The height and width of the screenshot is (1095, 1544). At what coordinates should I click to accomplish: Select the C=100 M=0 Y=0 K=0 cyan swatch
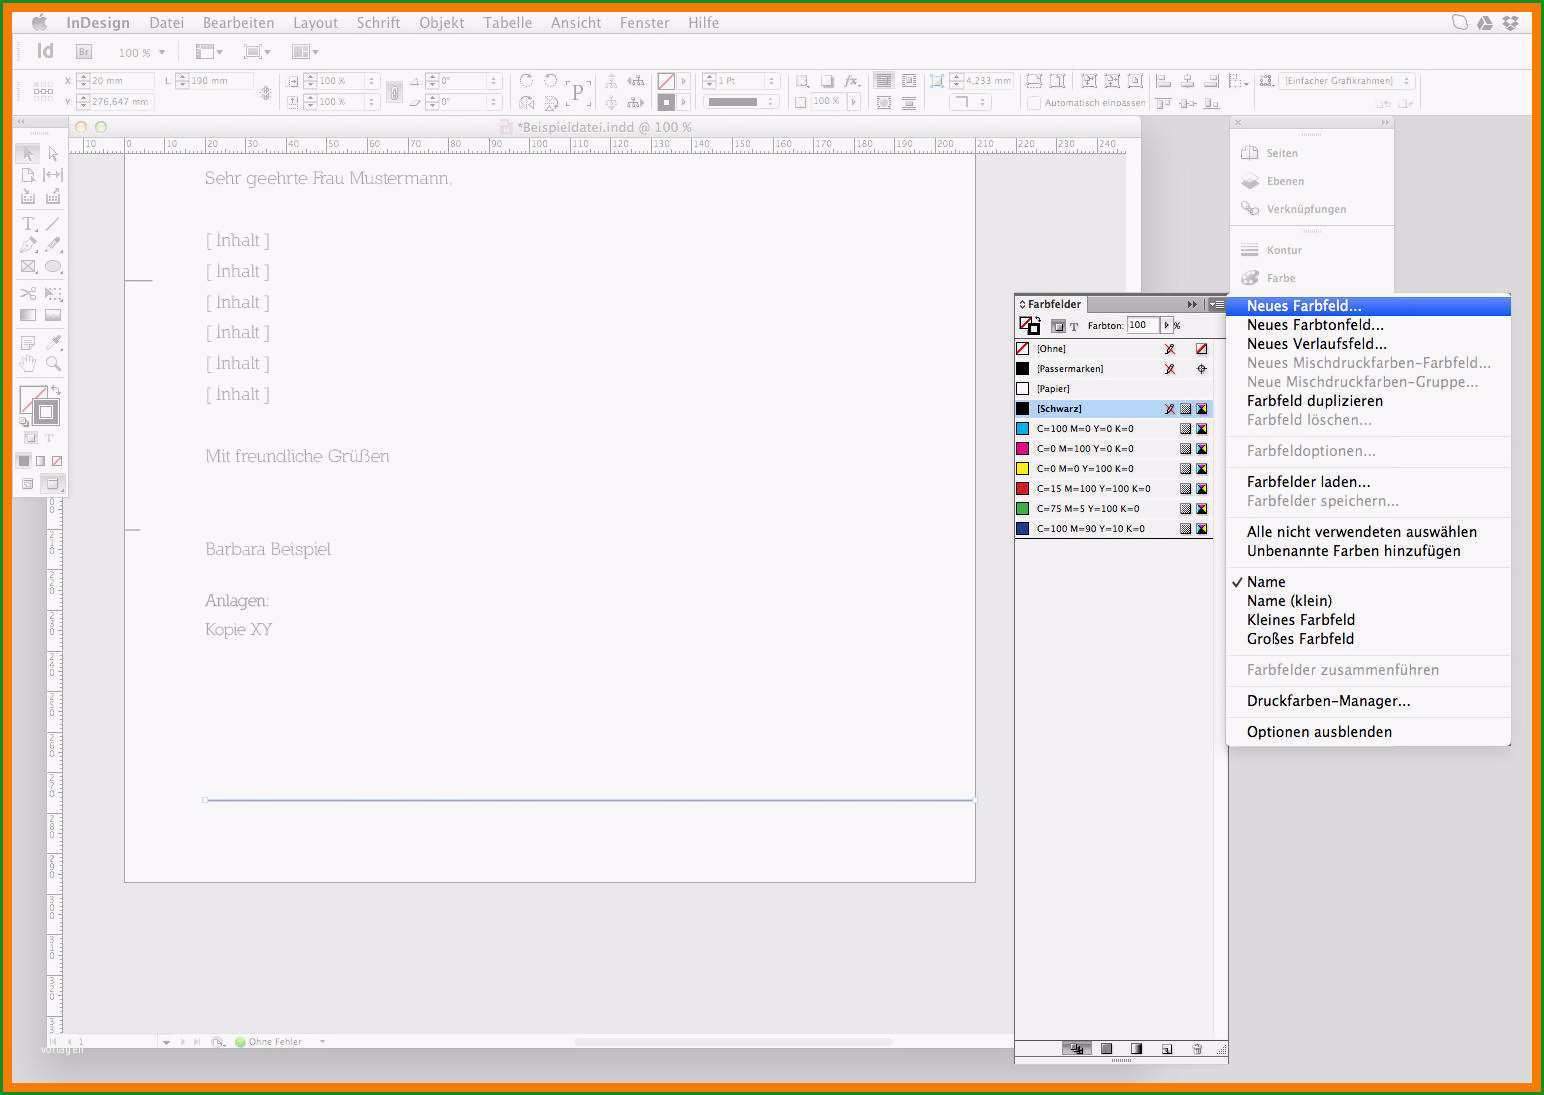1114,429
